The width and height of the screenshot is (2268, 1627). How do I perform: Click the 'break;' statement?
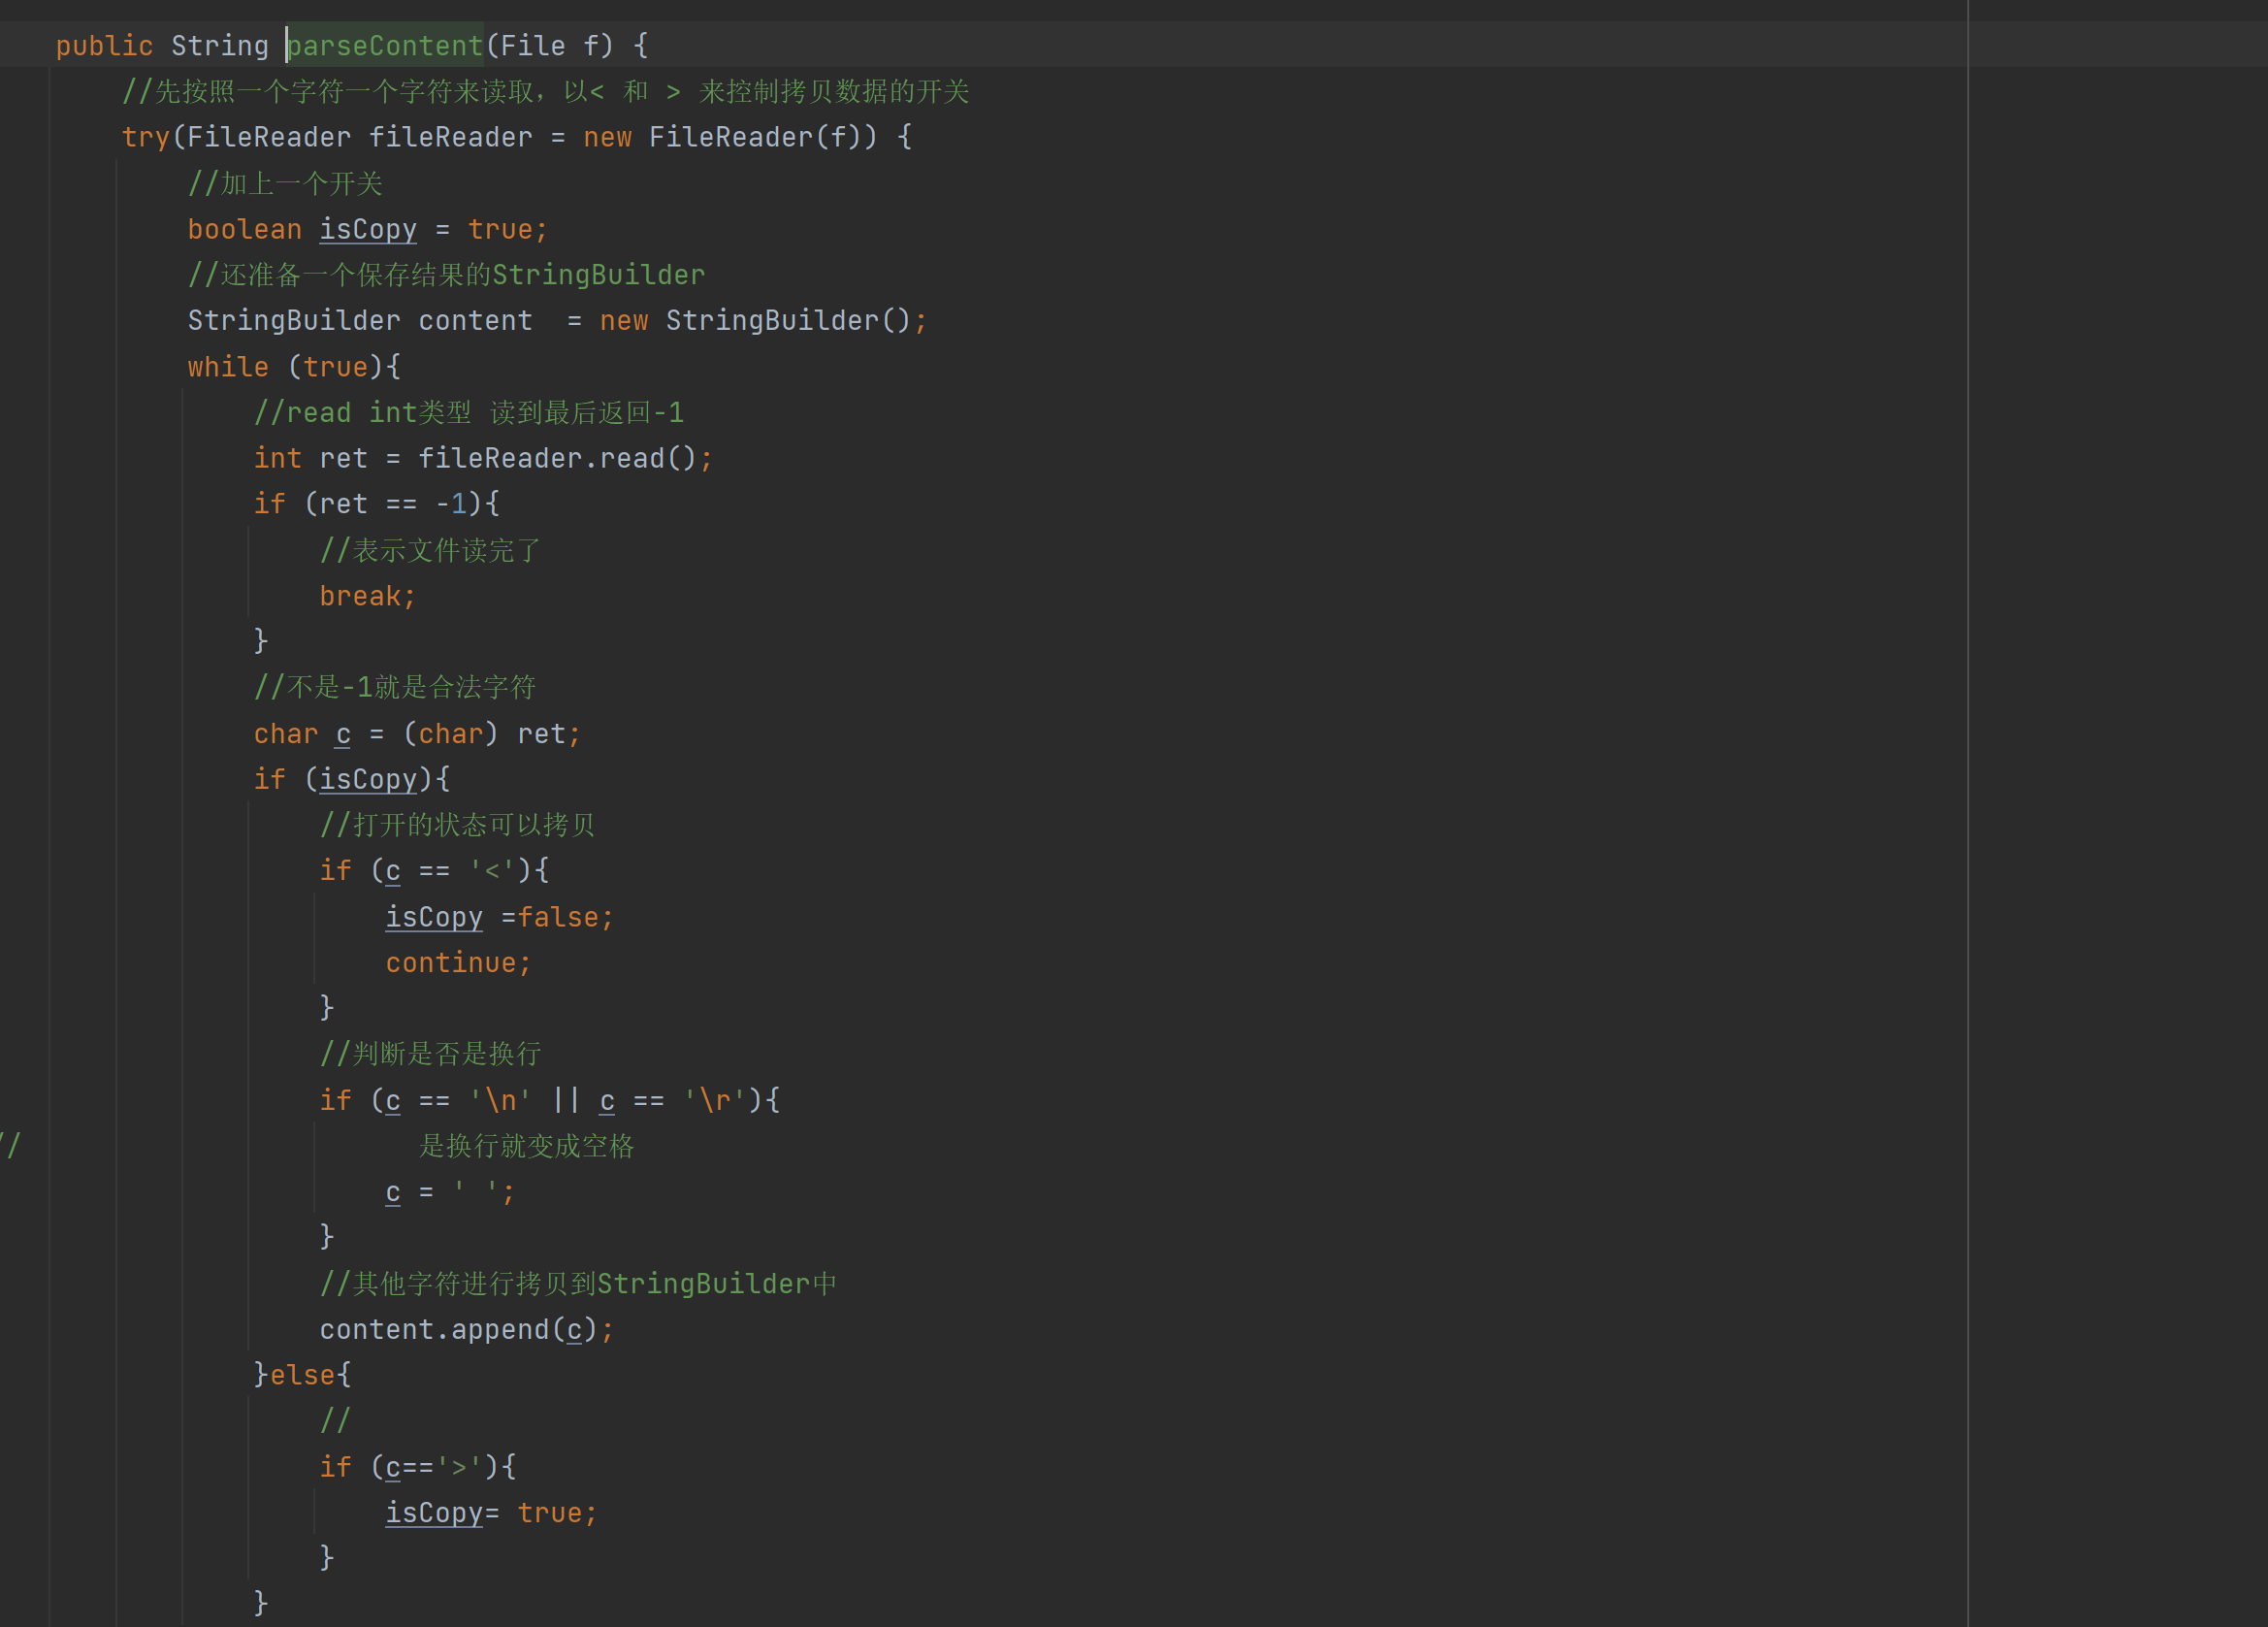(x=367, y=596)
